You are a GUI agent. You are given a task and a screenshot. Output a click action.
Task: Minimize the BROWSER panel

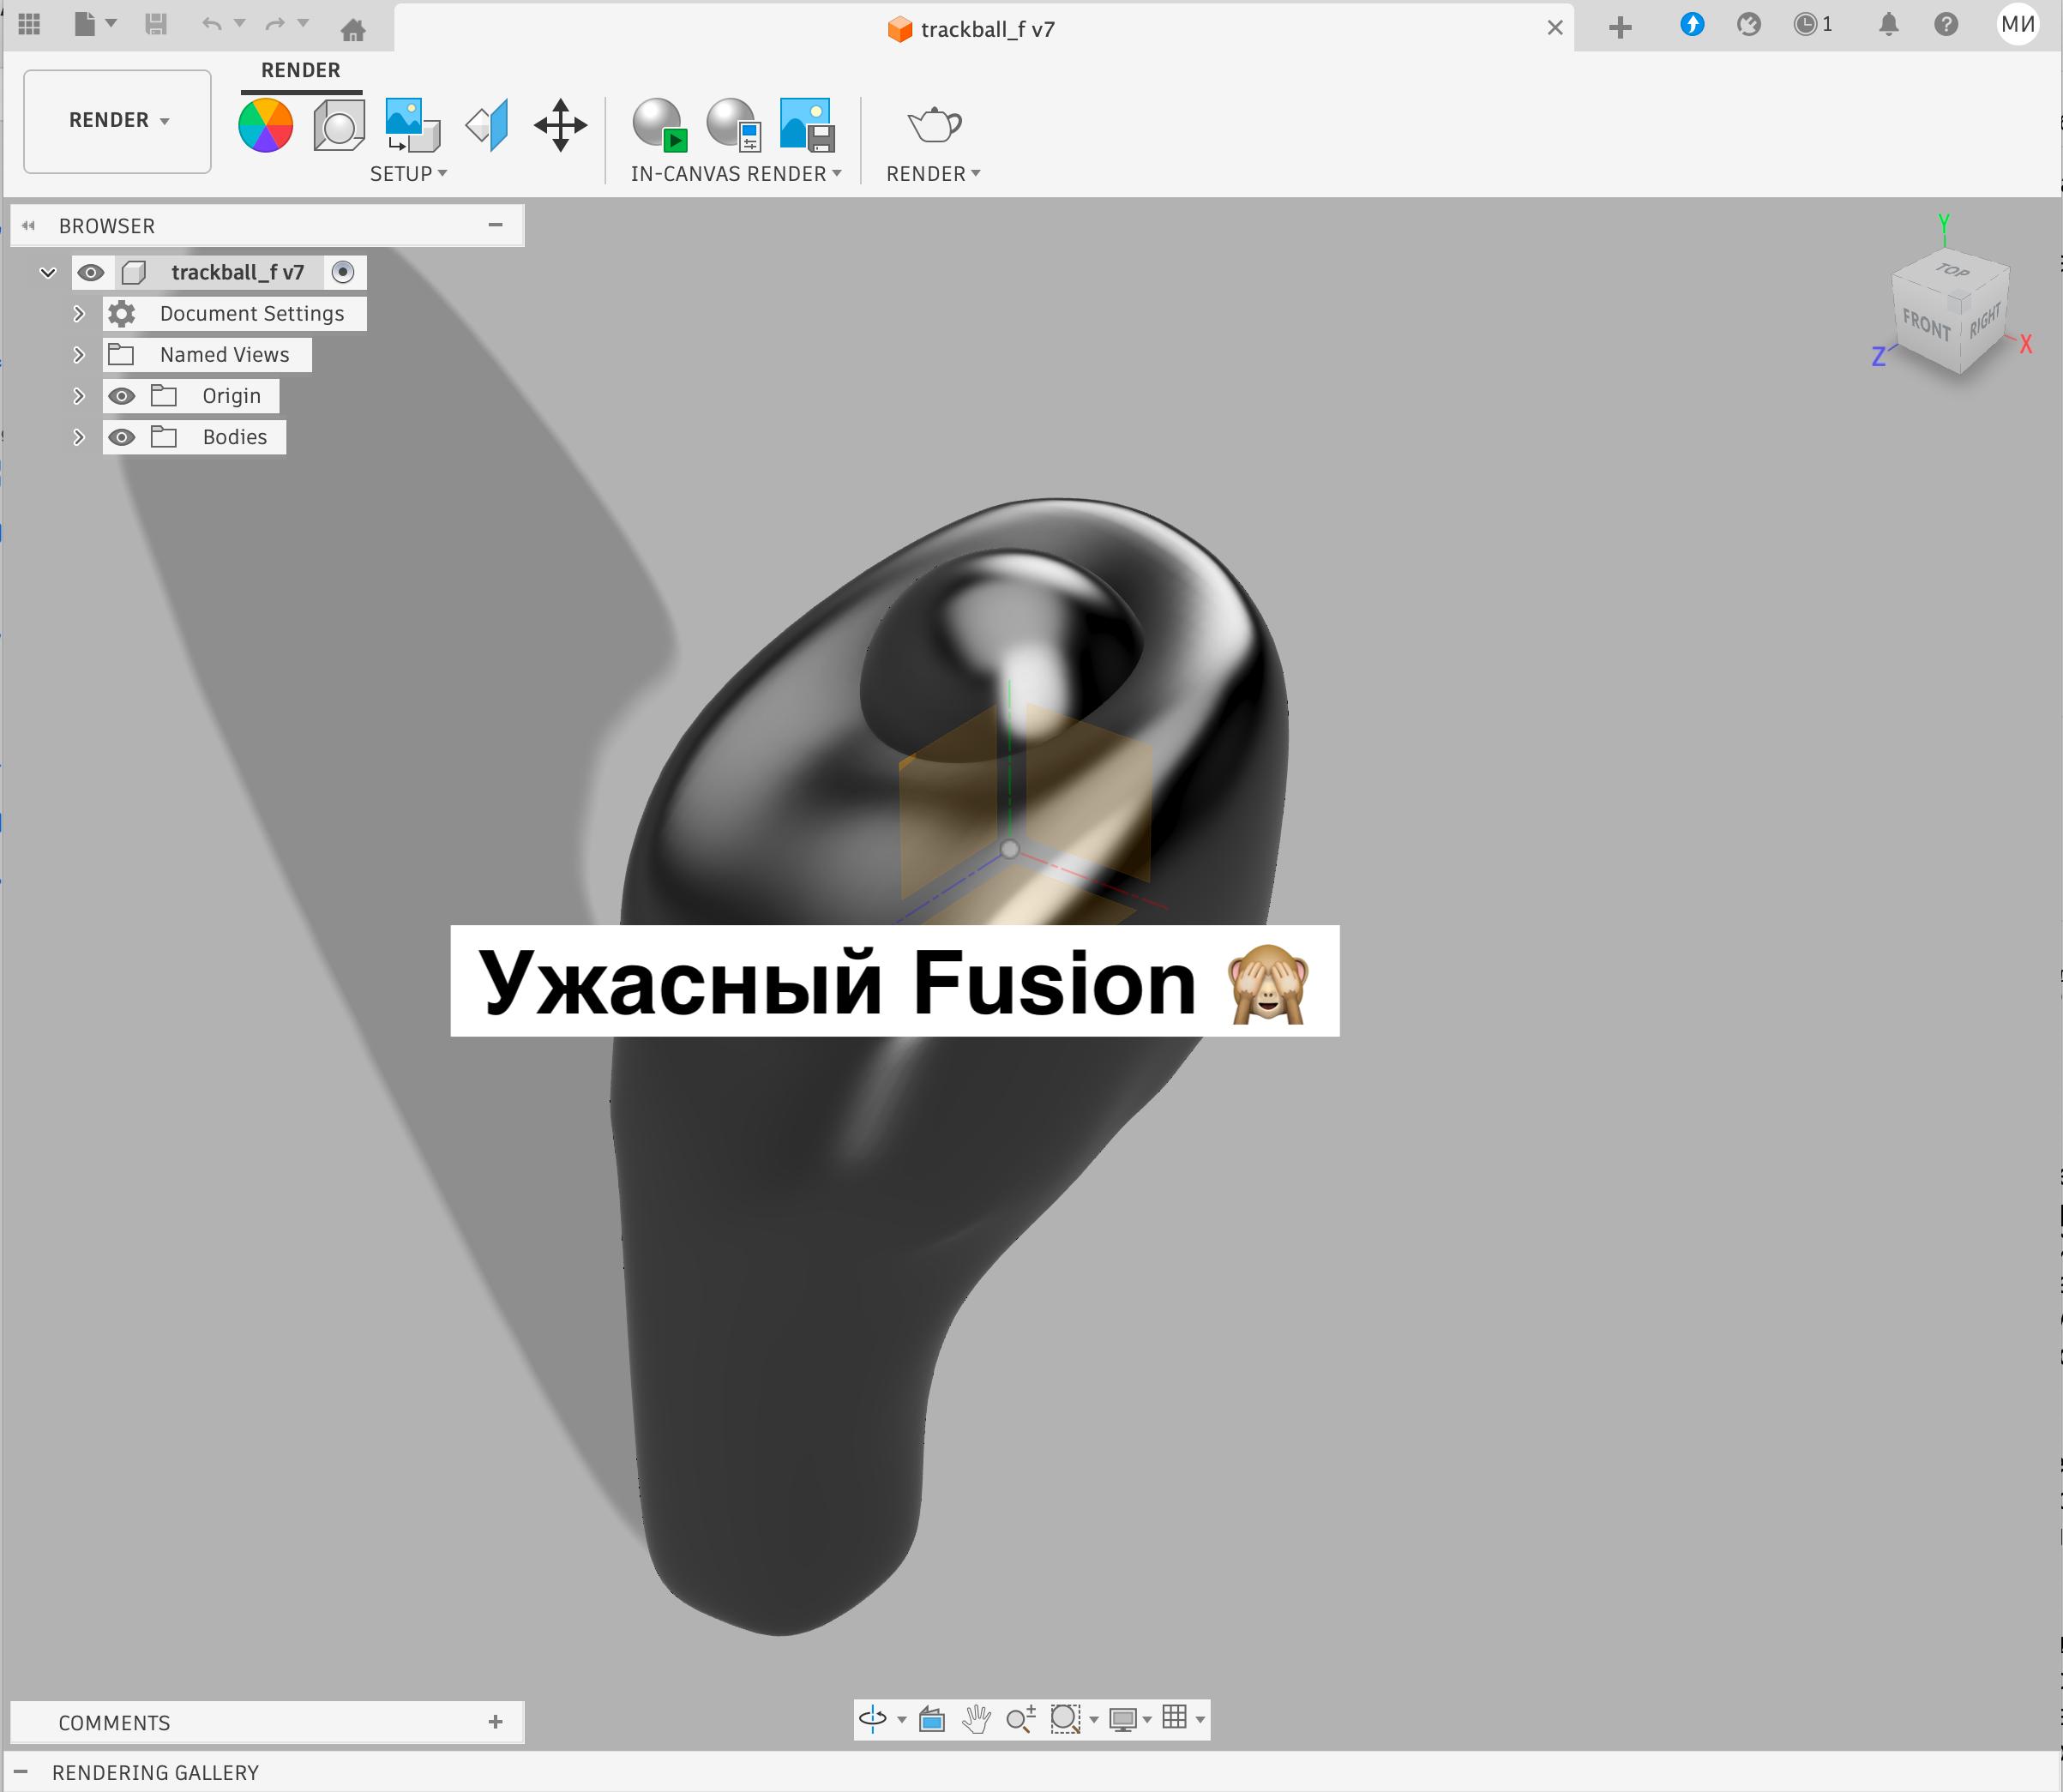495,225
